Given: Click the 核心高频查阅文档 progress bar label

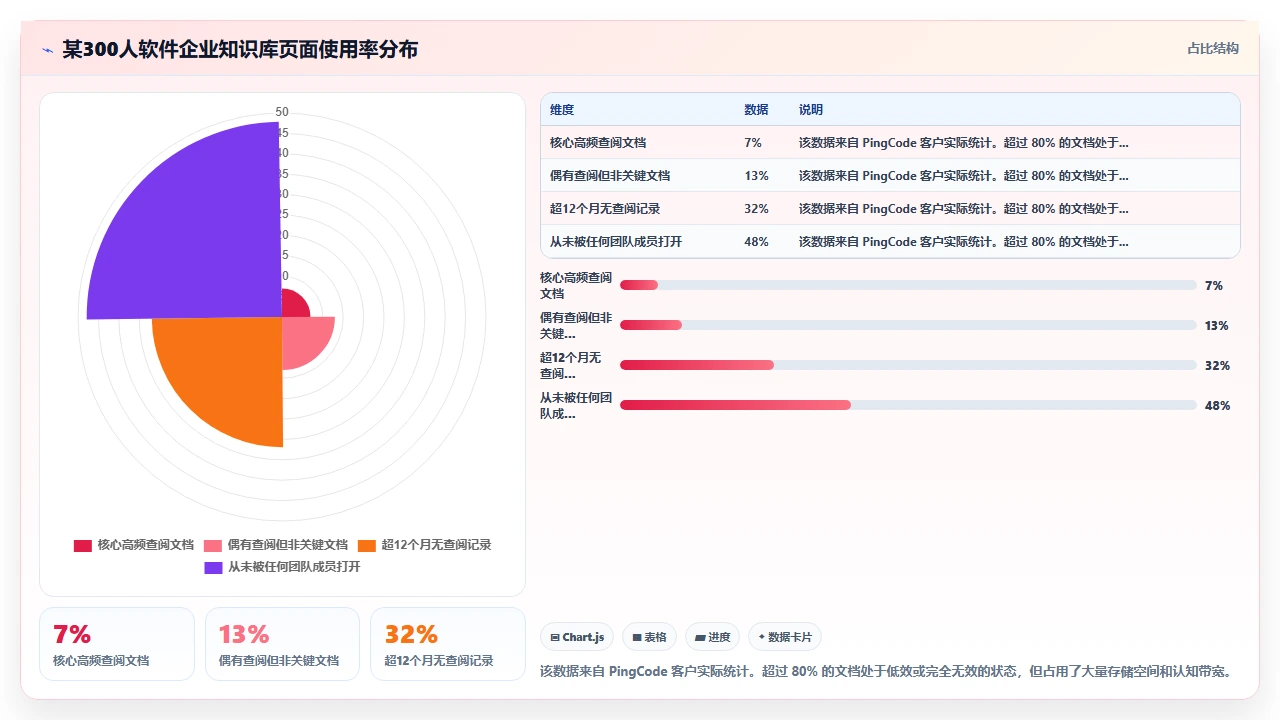Looking at the screenshot, I should point(576,285).
